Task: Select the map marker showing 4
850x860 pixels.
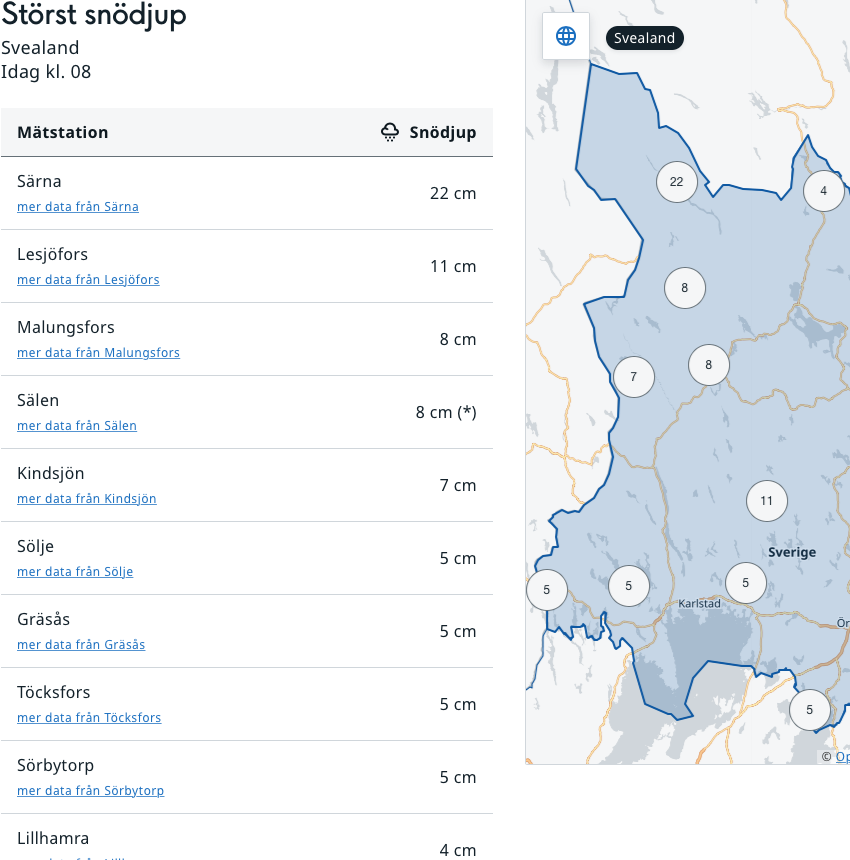Action: pos(824,191)
